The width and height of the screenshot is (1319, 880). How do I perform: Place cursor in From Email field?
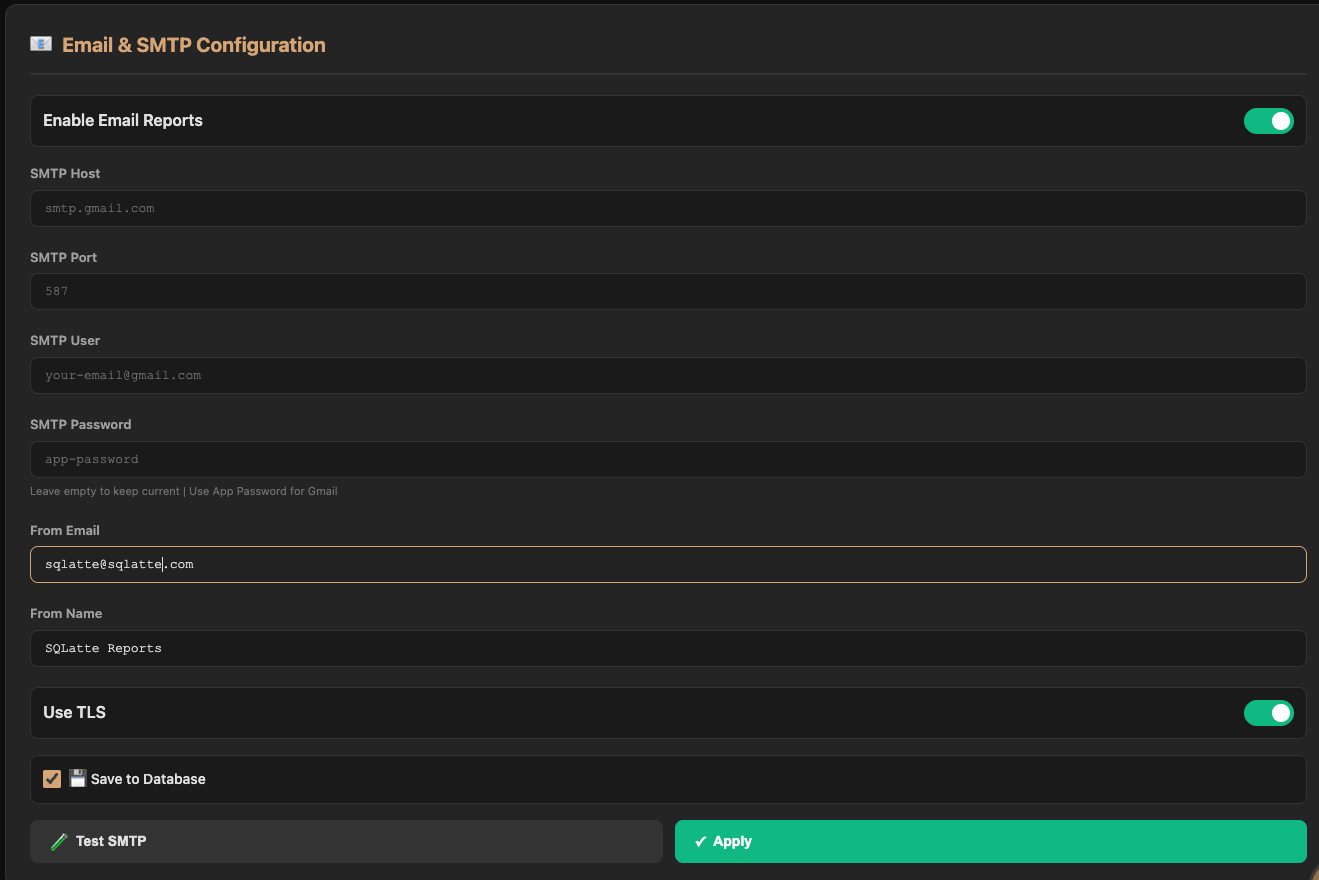click(668, 564)
